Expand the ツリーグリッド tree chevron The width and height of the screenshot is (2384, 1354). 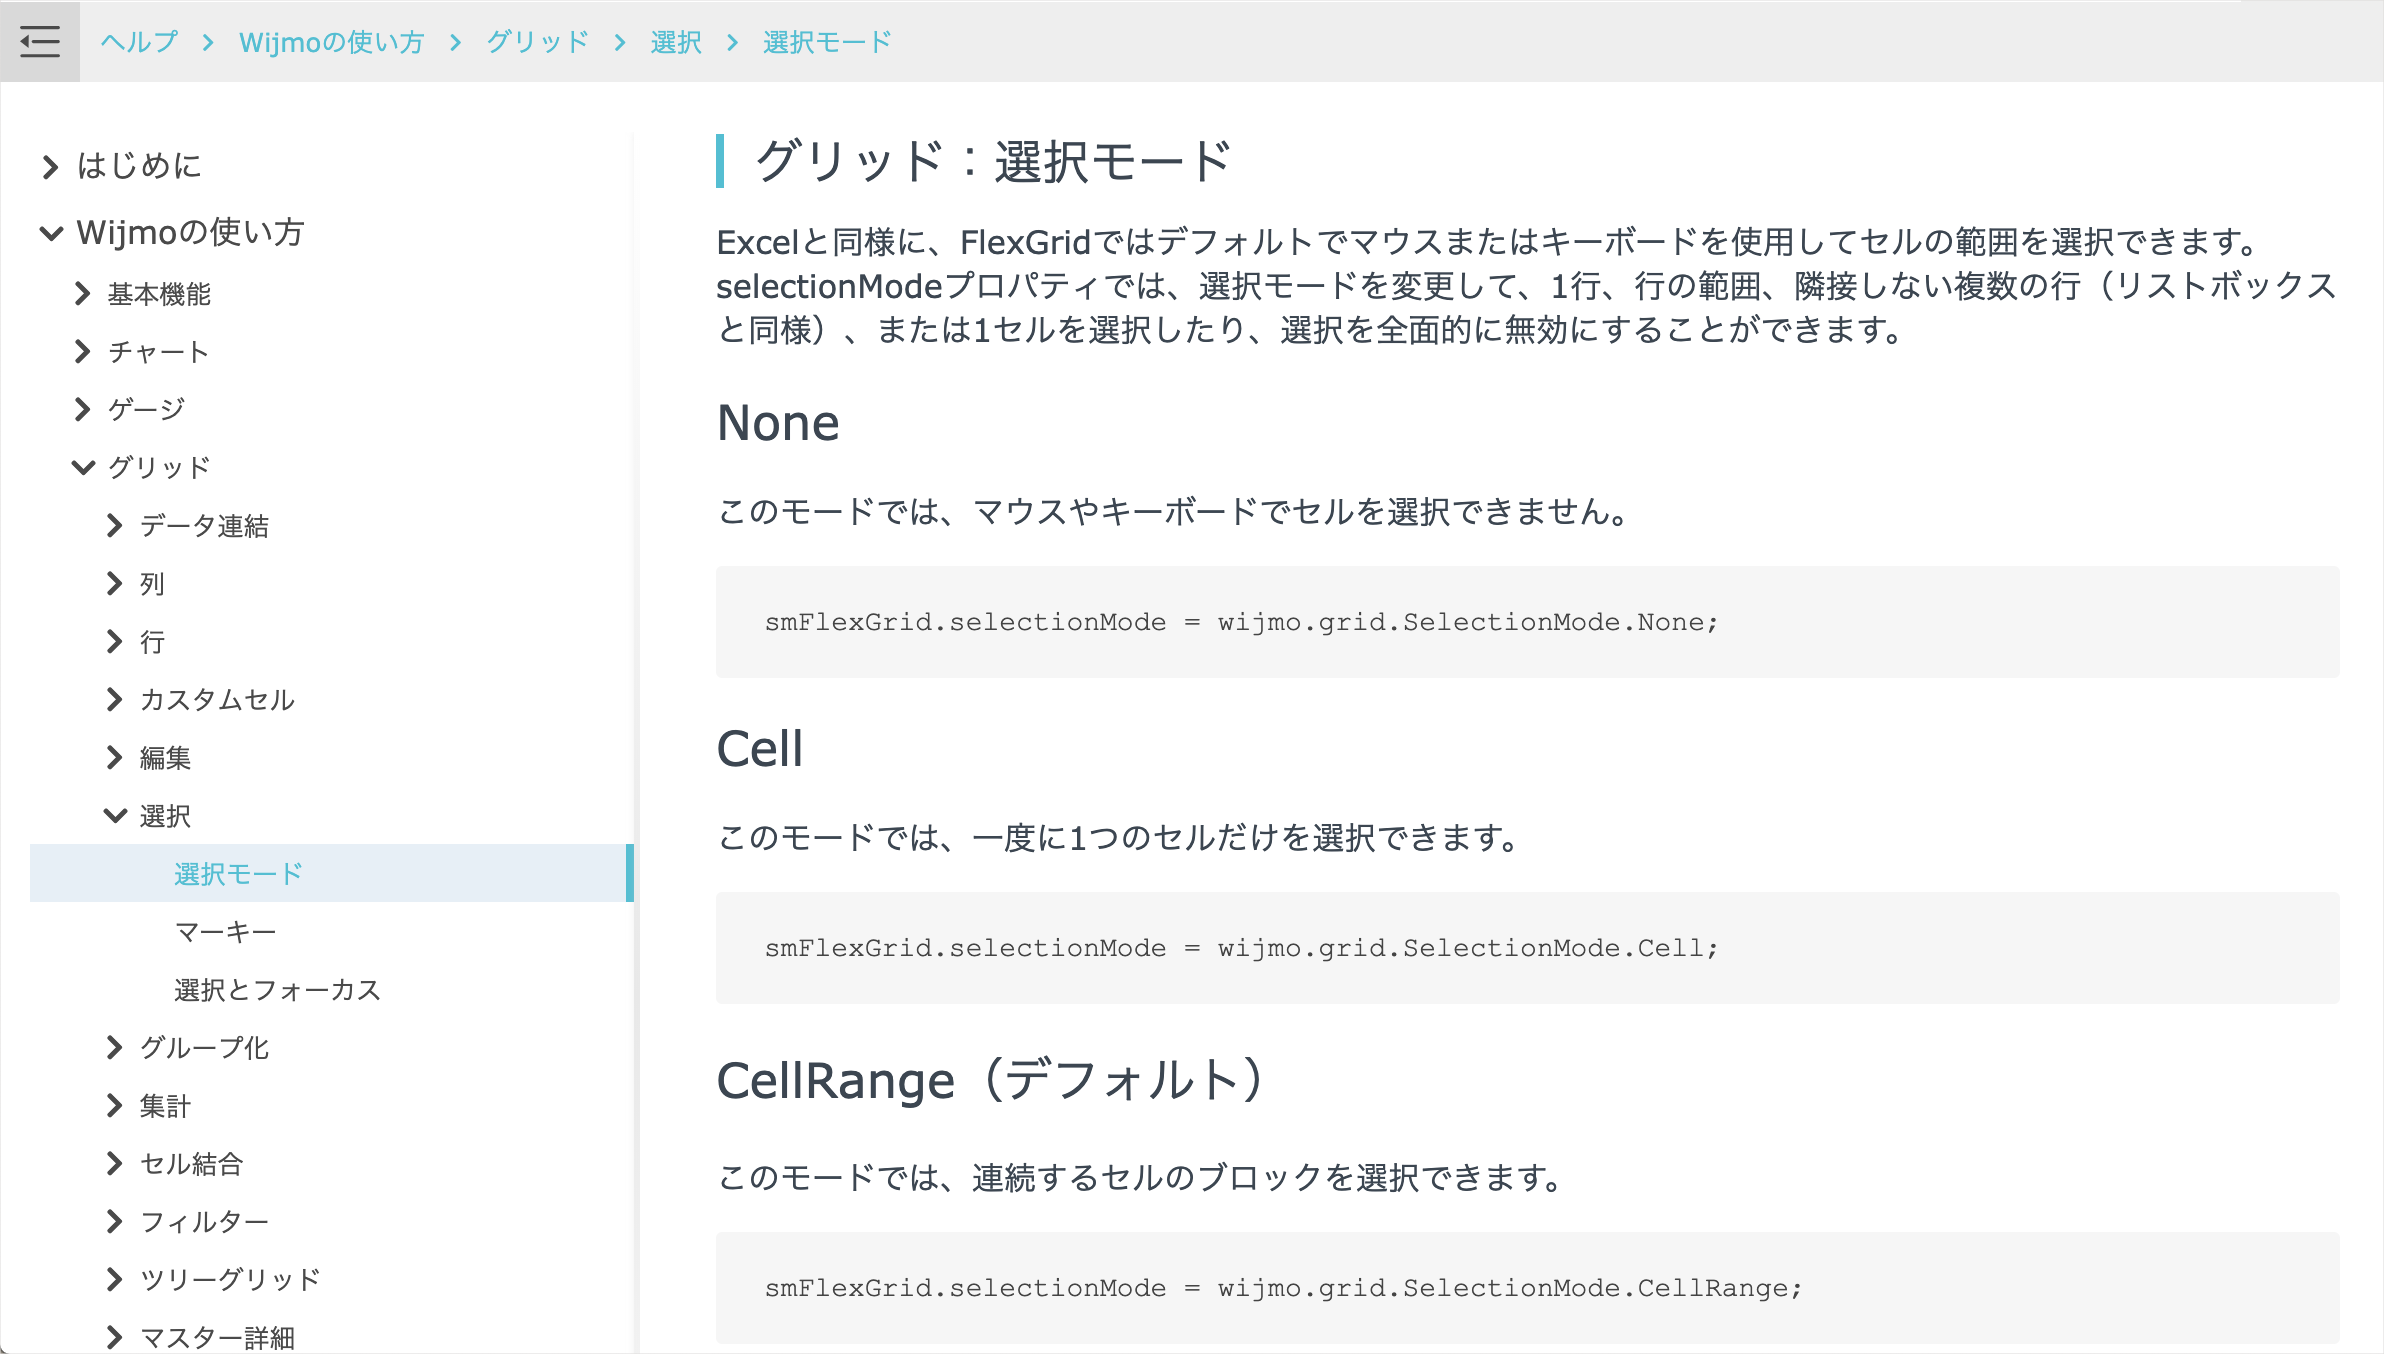[115, 1279]
